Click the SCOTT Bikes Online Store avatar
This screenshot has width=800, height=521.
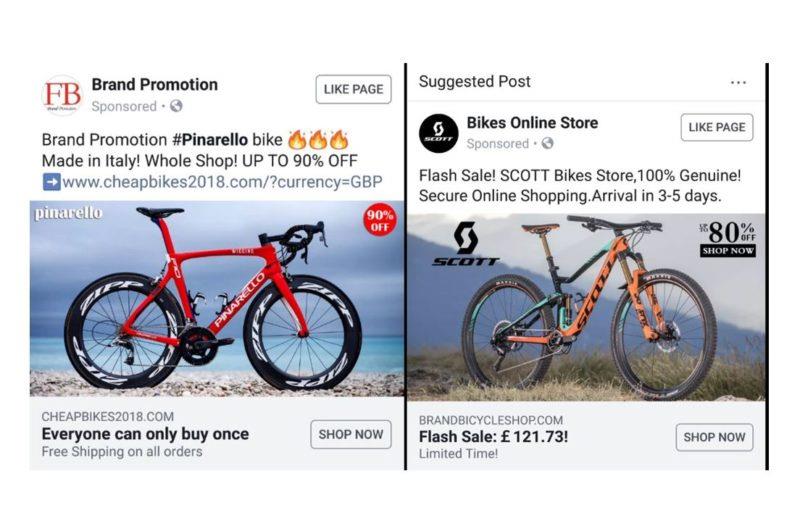[x=438, y=133]
